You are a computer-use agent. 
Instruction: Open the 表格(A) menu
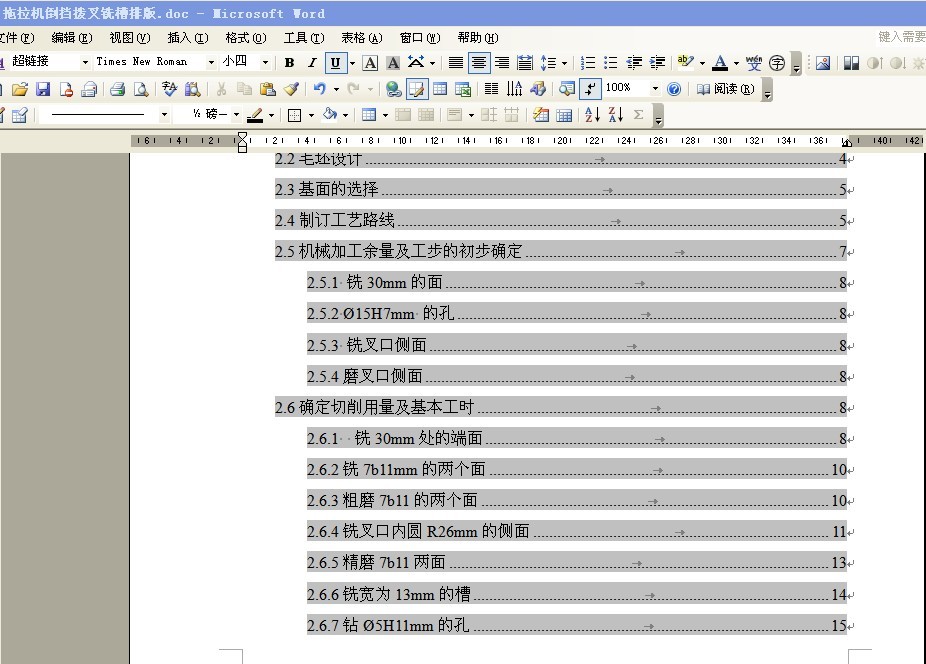tap(361, 38)
